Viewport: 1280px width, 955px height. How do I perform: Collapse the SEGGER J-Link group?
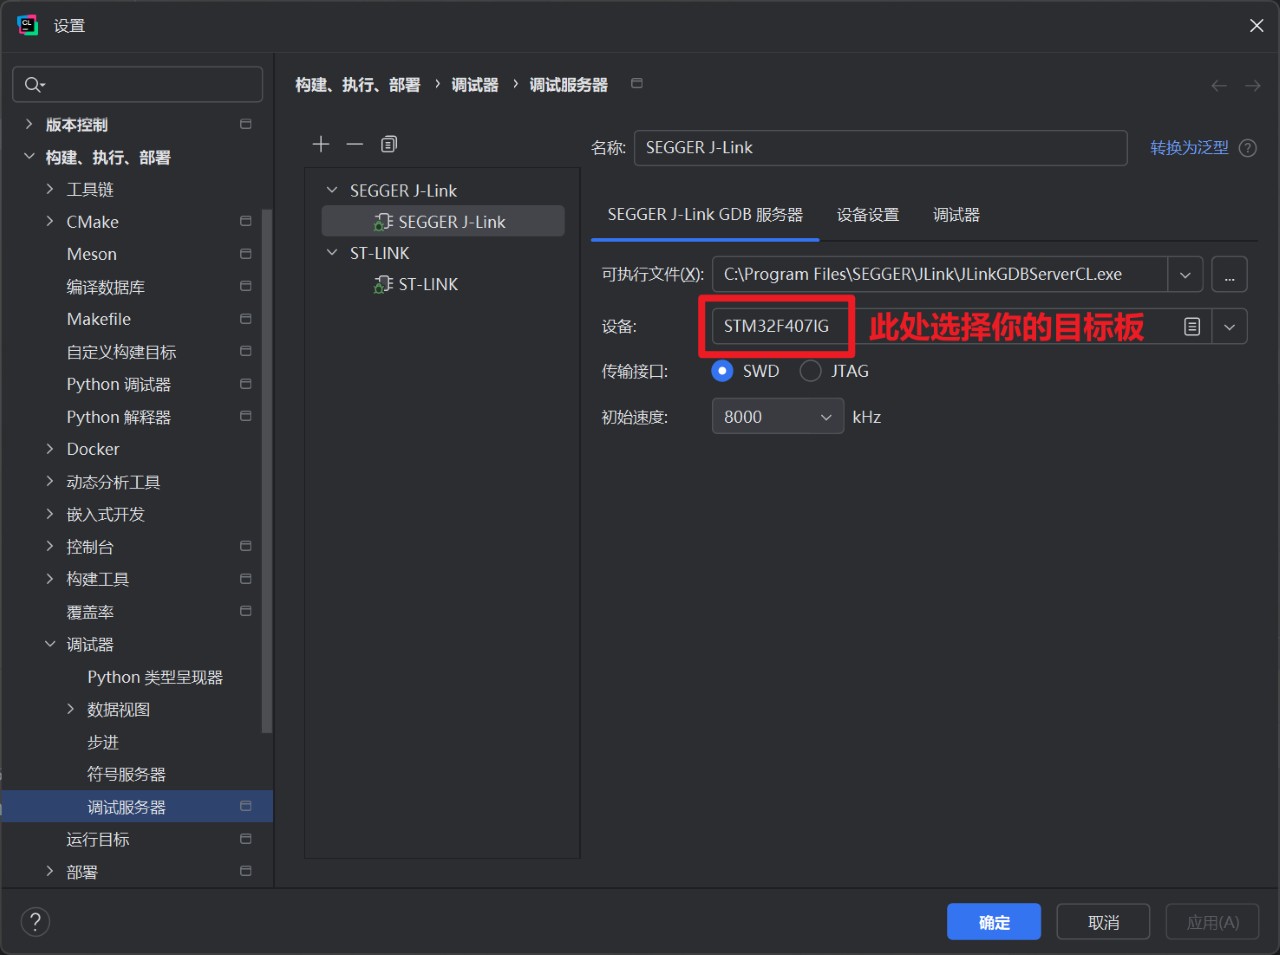point(332,190)
